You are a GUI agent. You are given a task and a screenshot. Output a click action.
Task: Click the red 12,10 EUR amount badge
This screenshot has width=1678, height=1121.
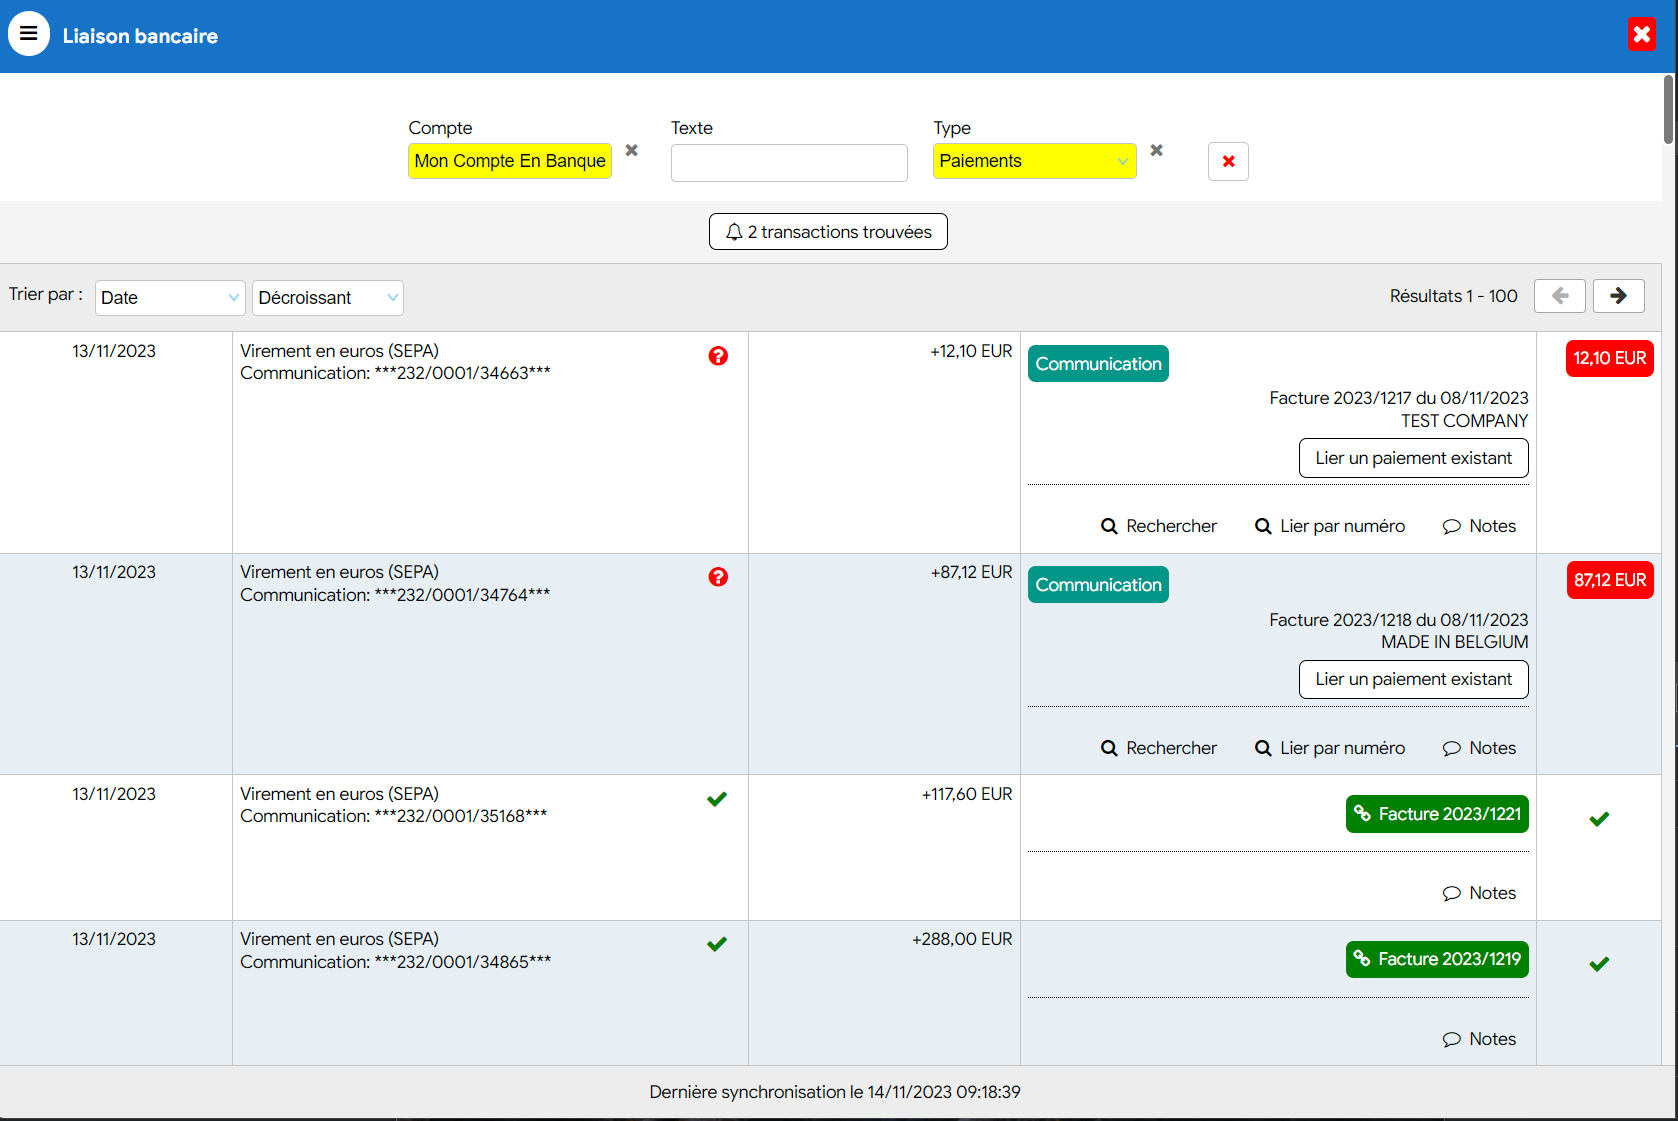pyautogui.click(x=1610, y=358)
